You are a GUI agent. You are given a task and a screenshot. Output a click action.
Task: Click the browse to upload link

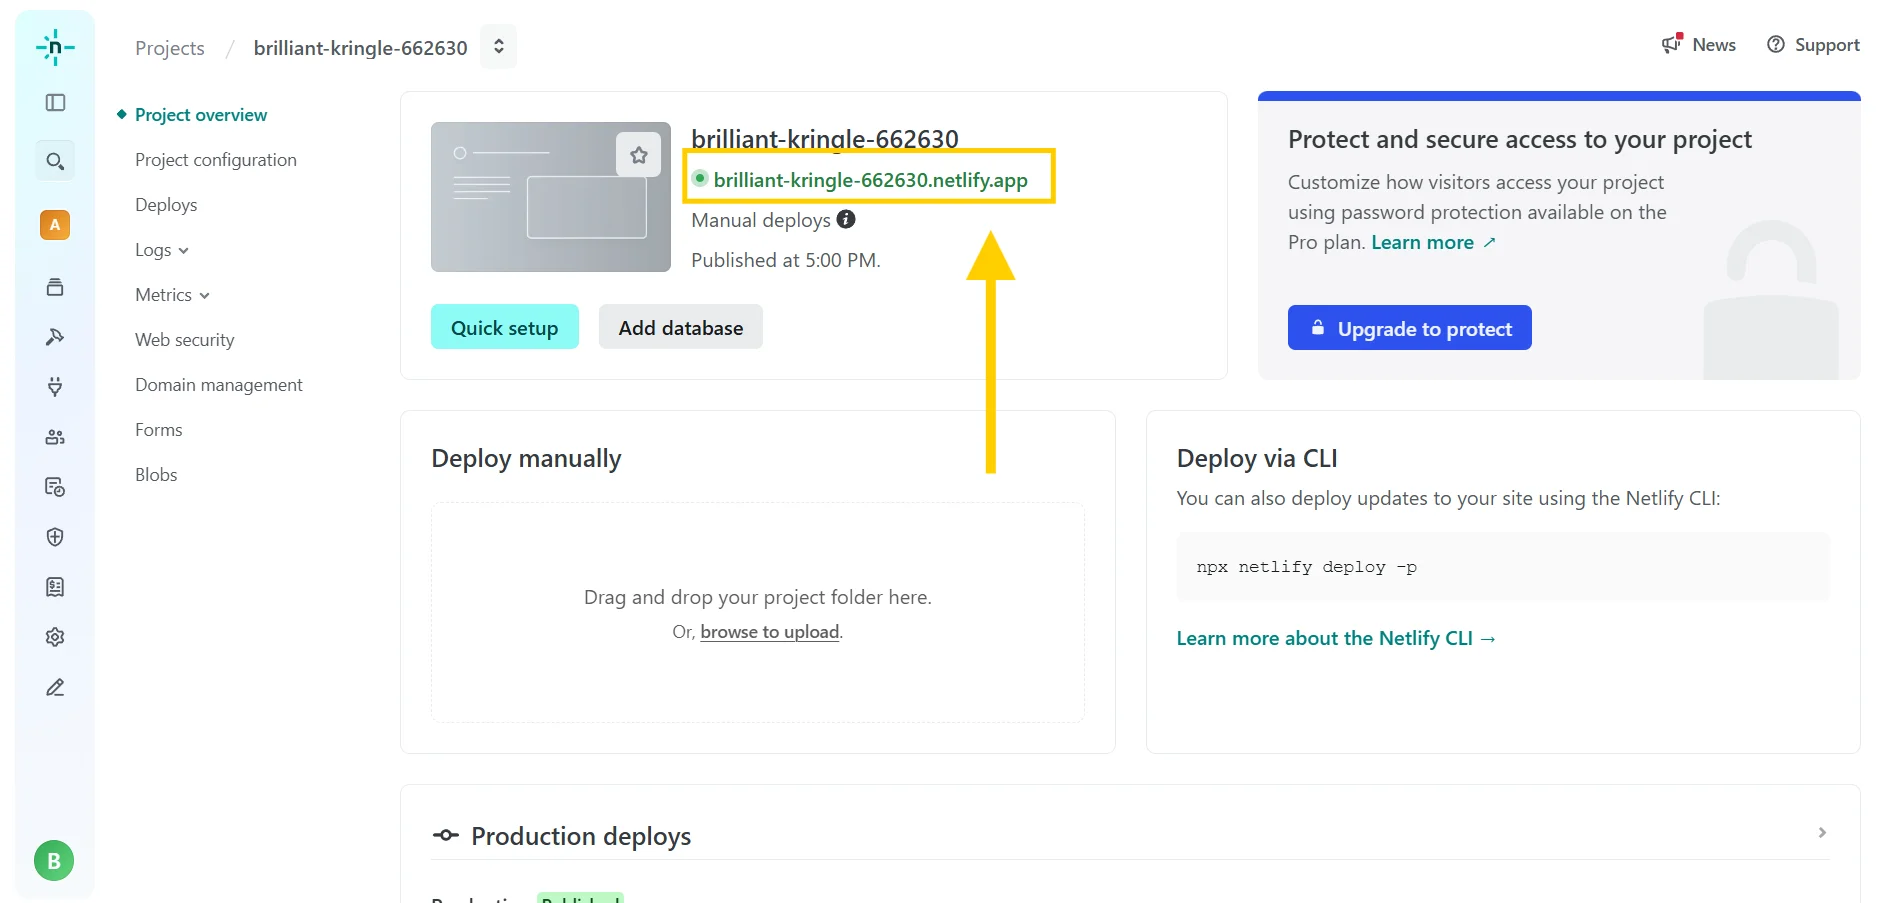tap(770, 632)
